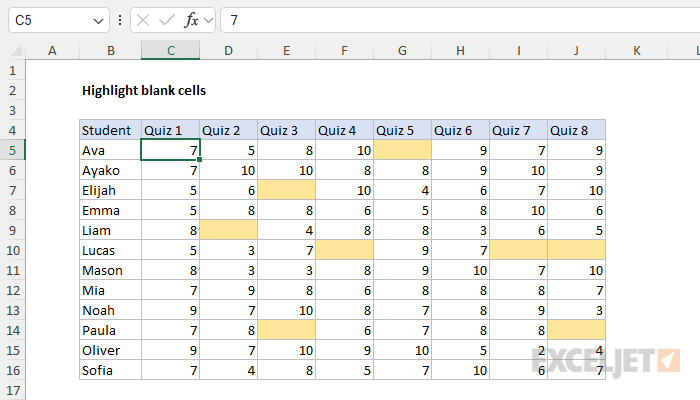The image size is (700, 400).
Task: Click Lucas's highlighted blank Quiz 4 cell
Action: click(x=345, y=250)
